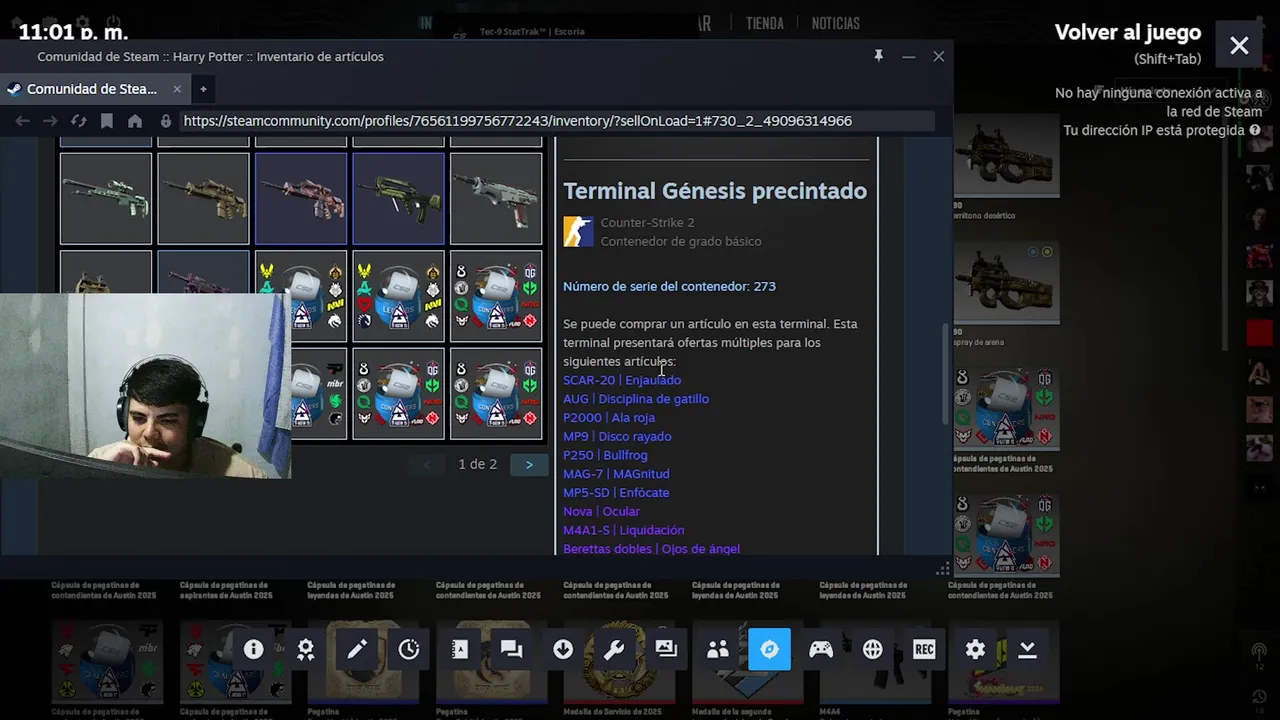Click Volver al juego button

click(x=1128, y=32)
